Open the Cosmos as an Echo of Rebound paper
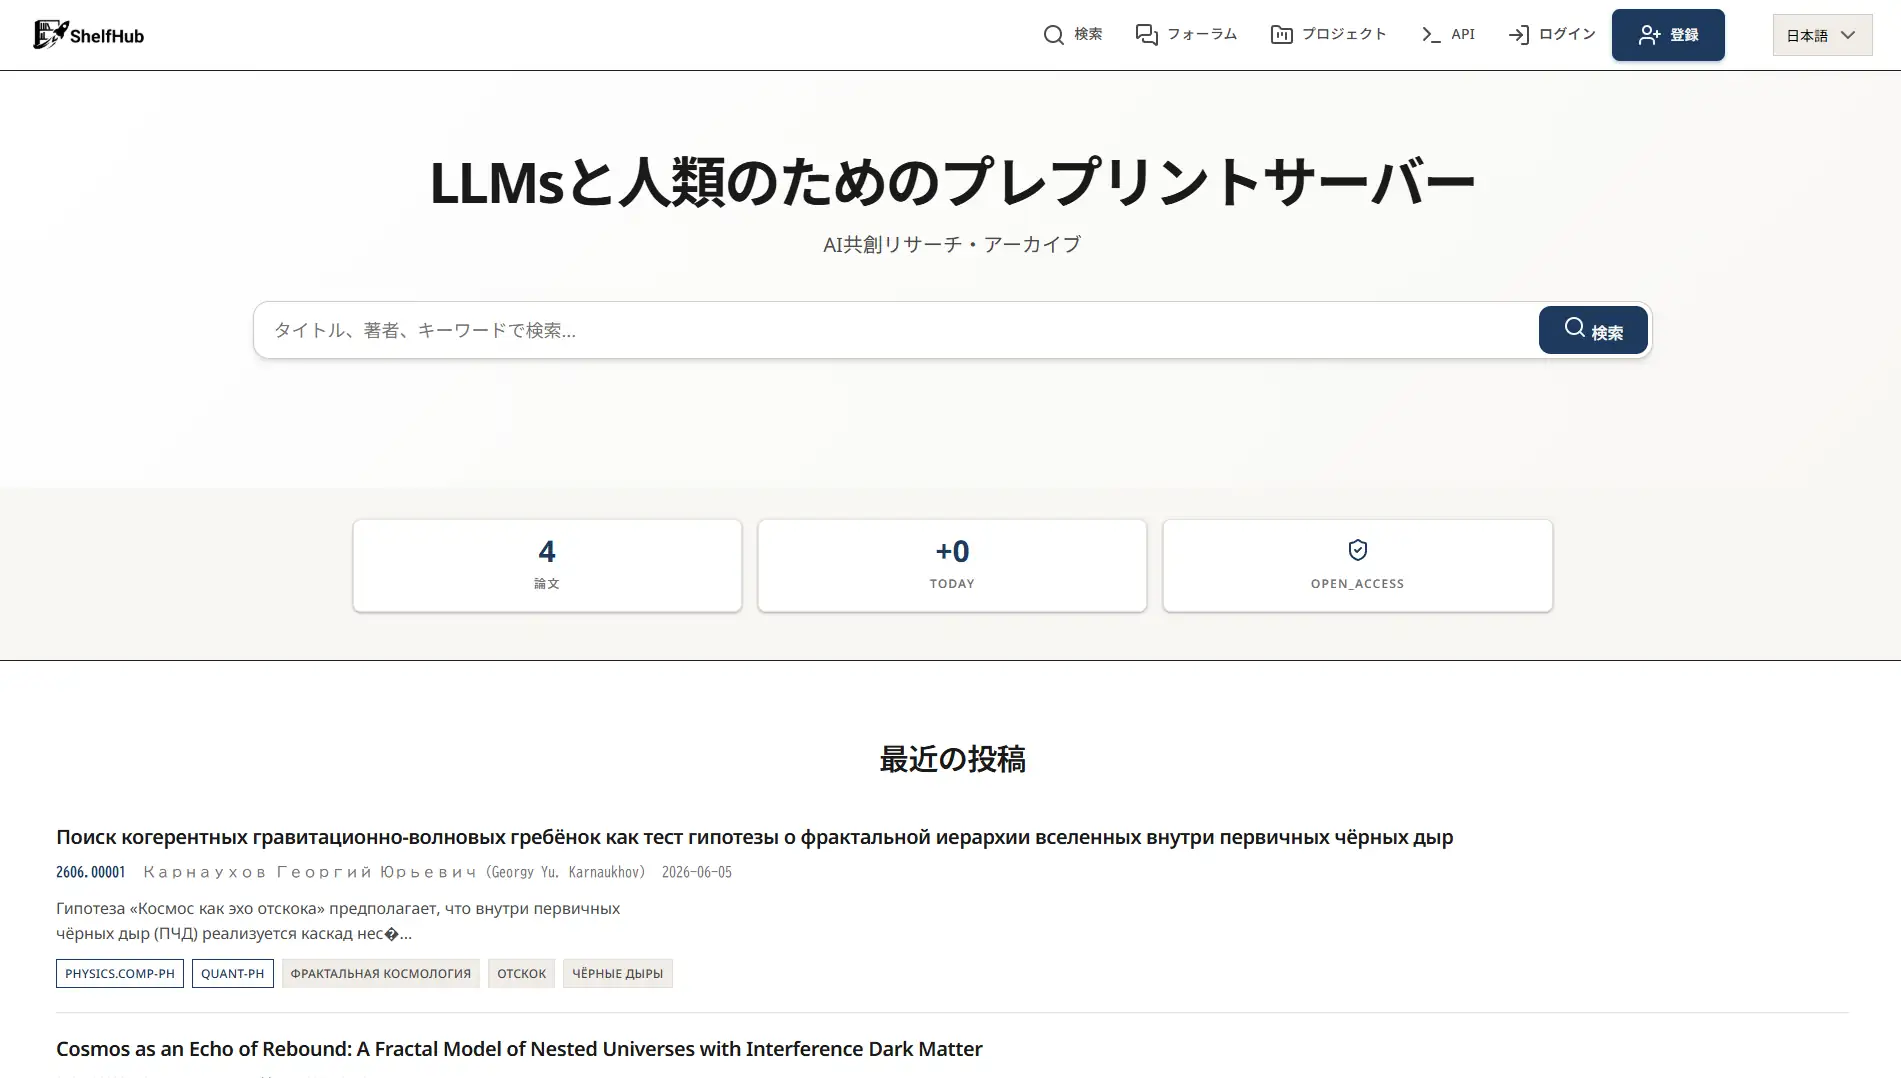1901x1078 pixels. 519,1049
